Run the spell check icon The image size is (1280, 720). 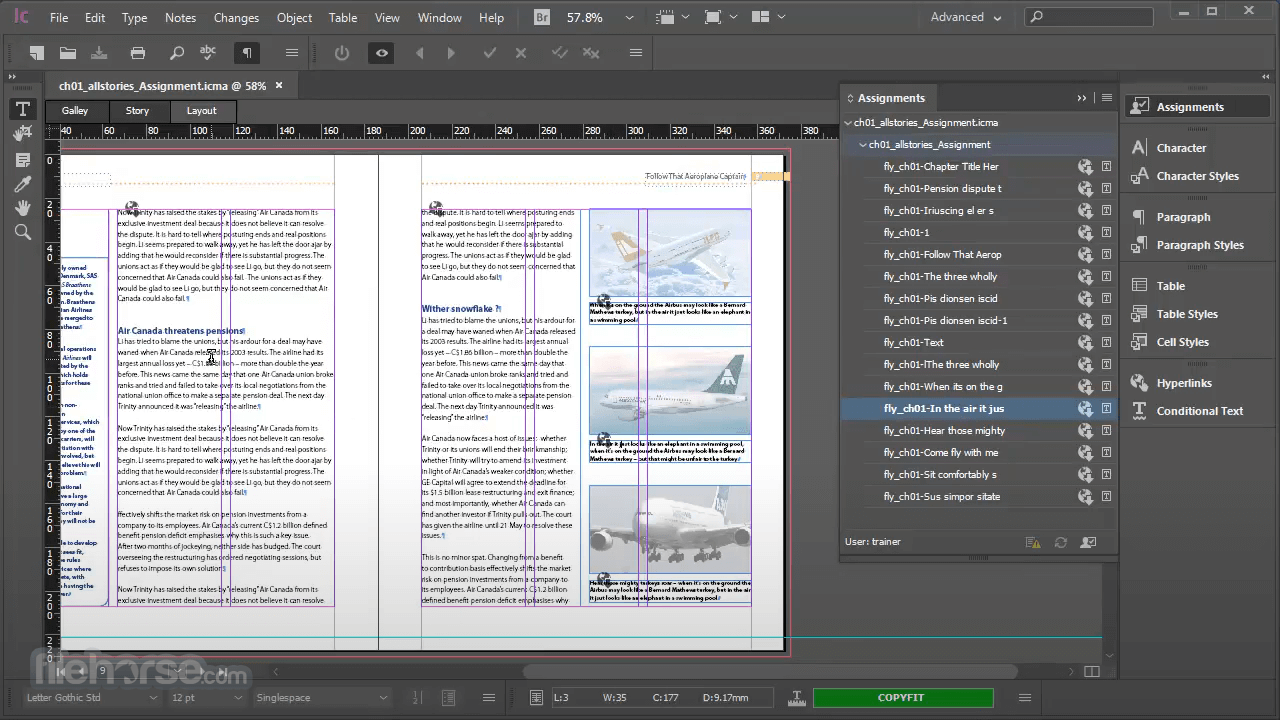coord(208,53)
